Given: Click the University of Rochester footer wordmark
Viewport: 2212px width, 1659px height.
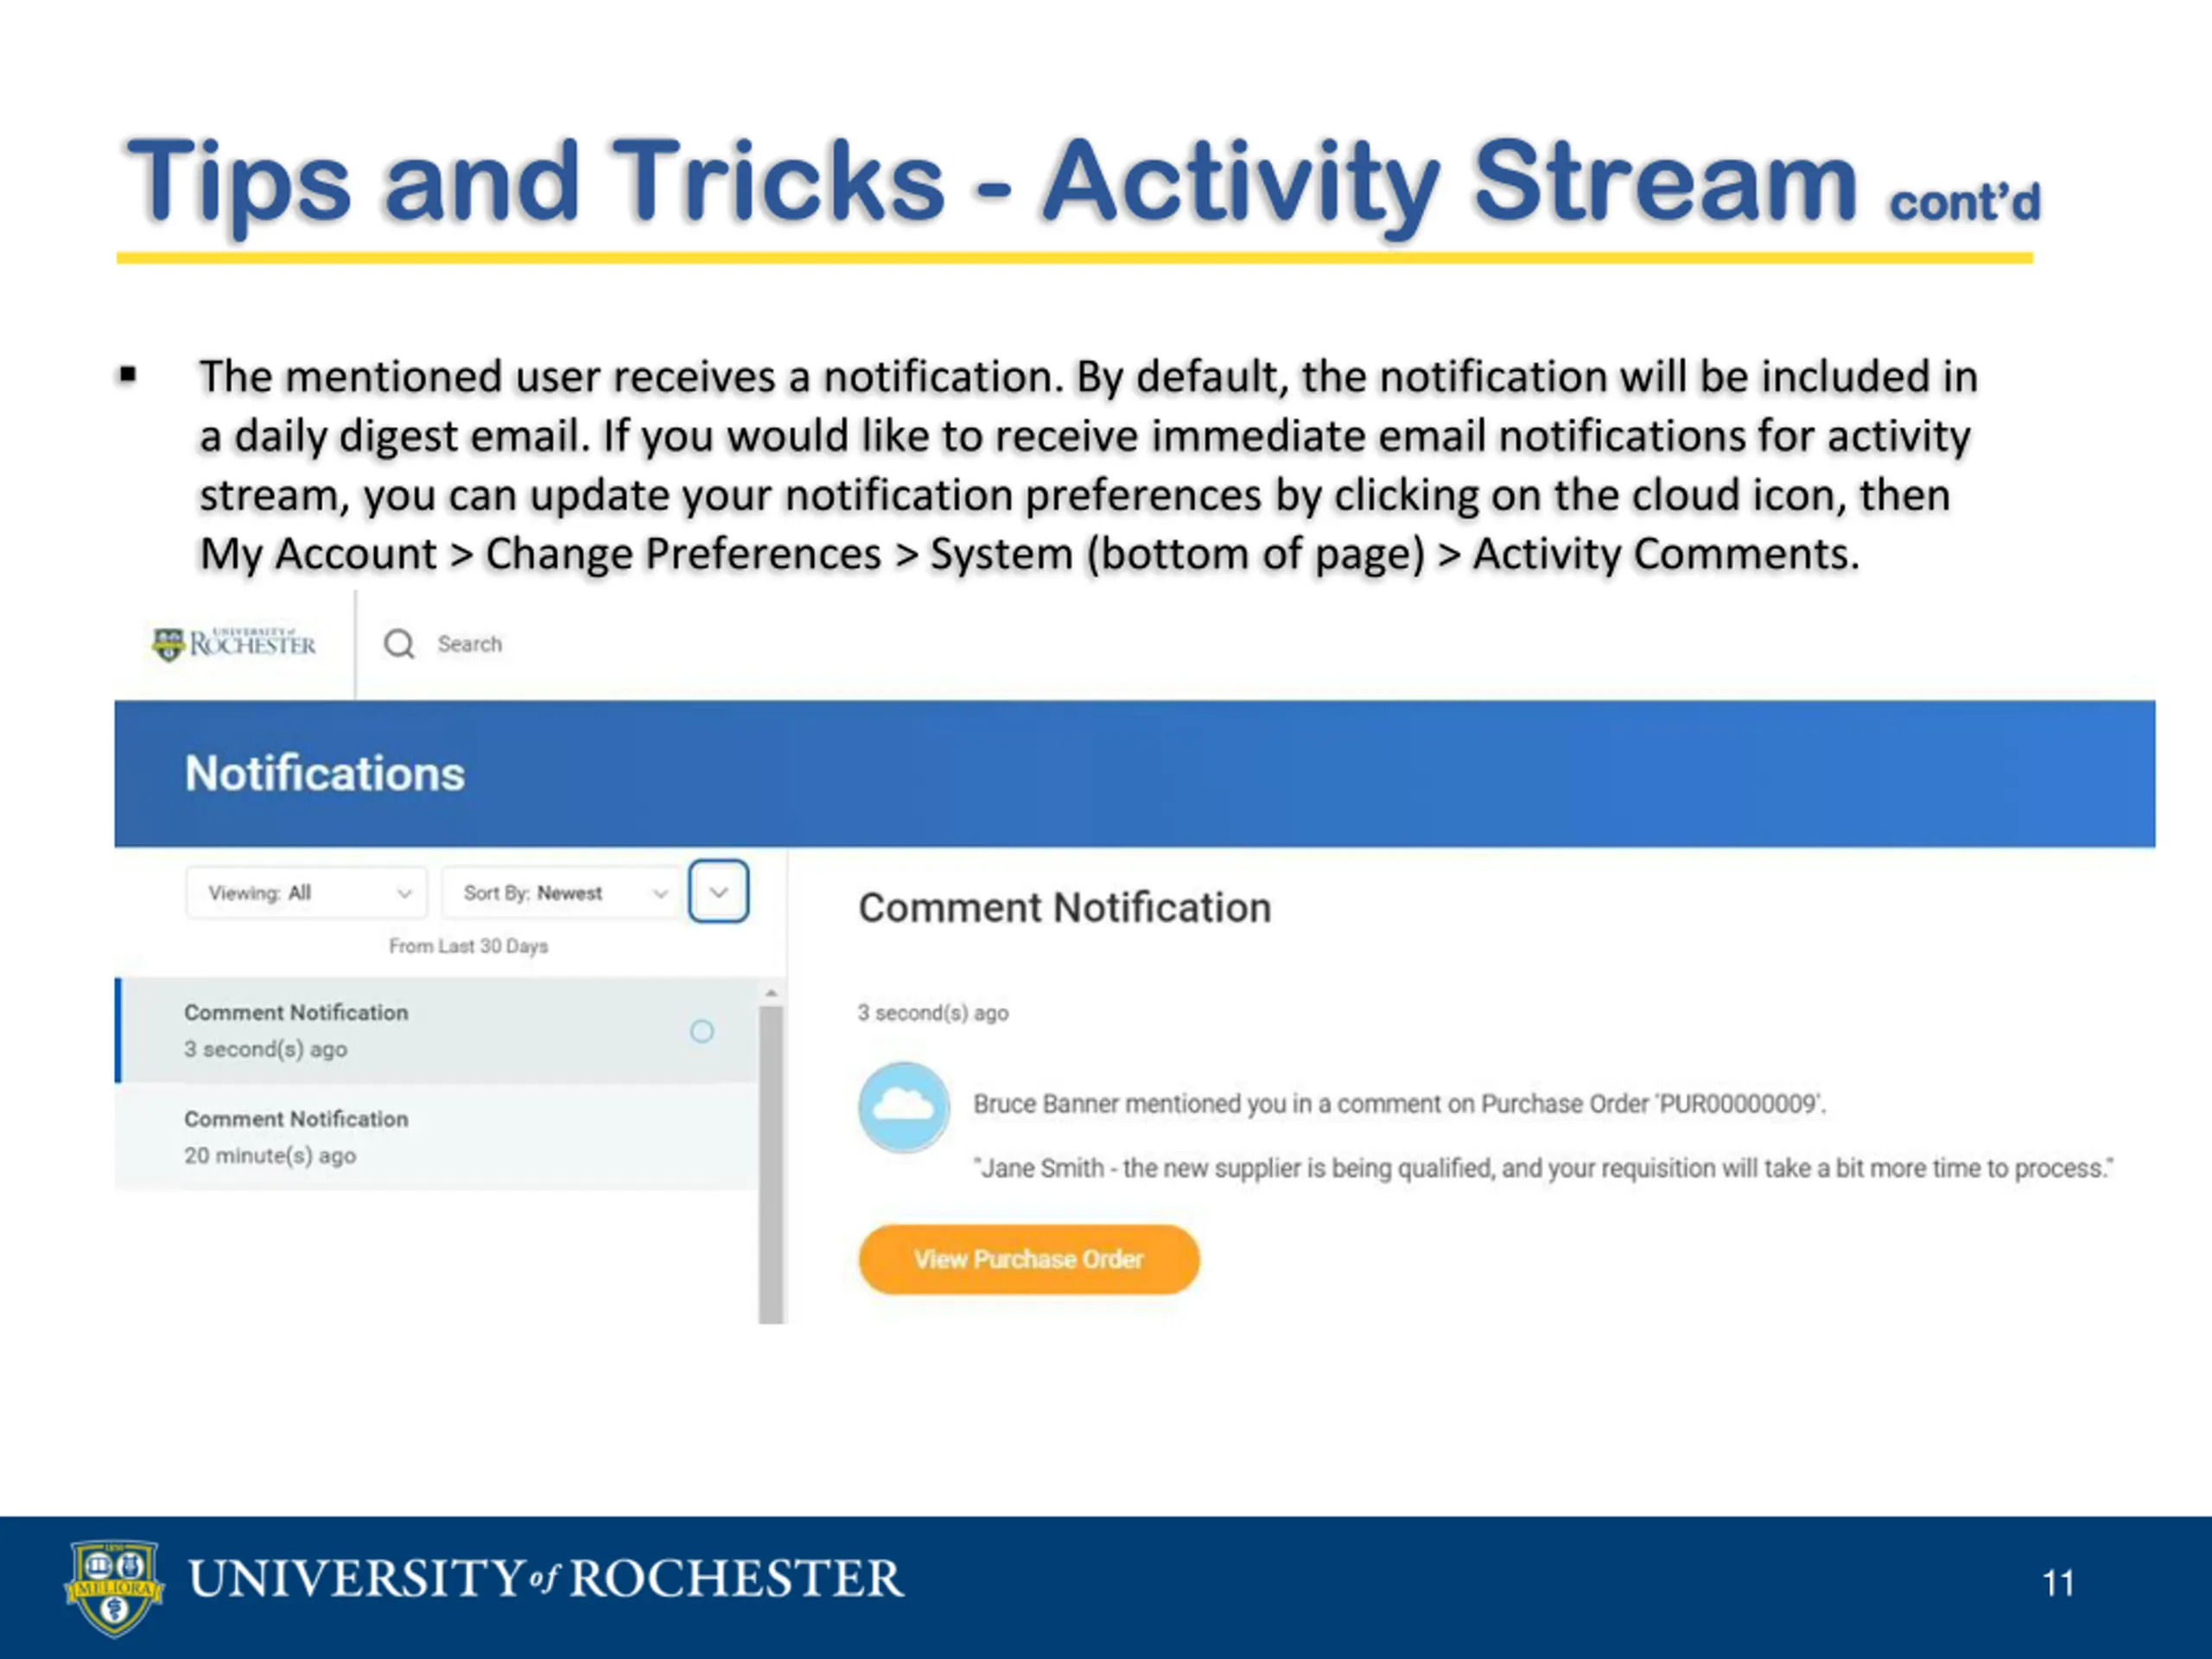Looking at the screenshot, I should (546, 1579).
